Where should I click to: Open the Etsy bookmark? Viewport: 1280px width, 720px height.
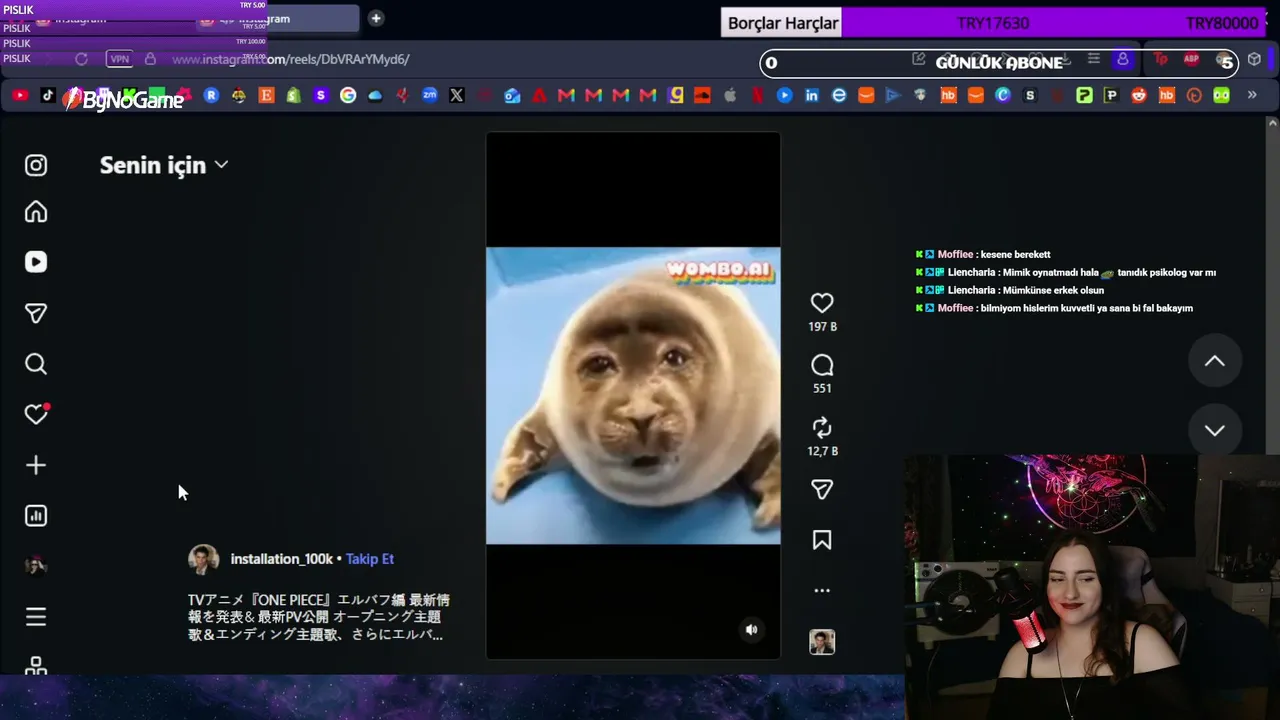coord(266,95)
